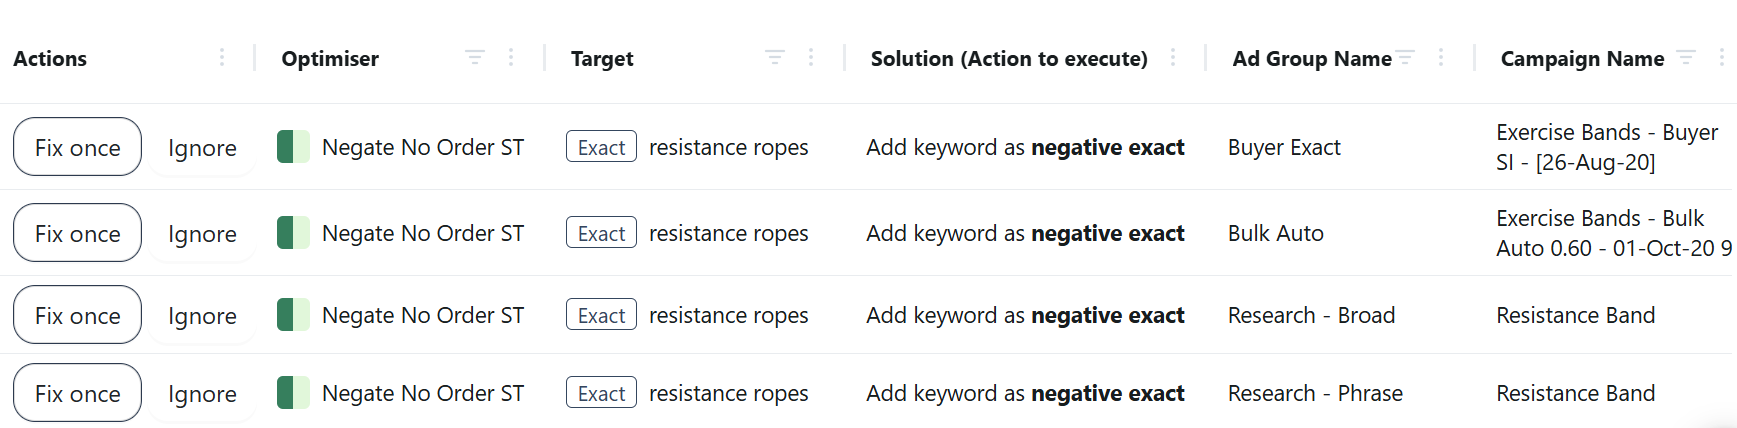
Task: Ignore the Research - Broad suggestion
Action: 202,315
